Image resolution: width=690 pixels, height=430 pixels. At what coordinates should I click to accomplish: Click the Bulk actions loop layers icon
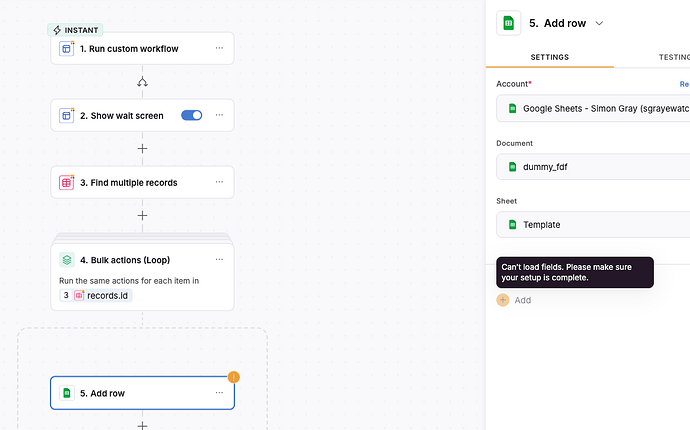[x=66, y=260]
